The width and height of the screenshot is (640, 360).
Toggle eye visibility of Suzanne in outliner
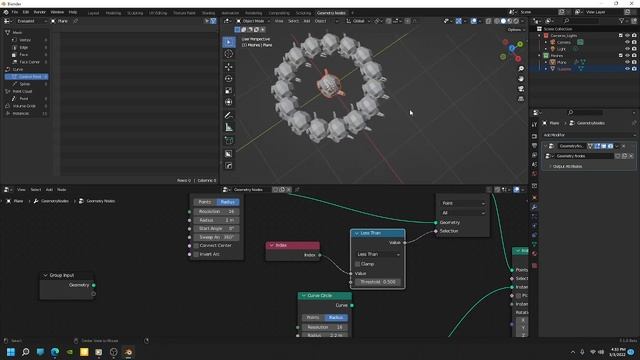tap(627, 69)
